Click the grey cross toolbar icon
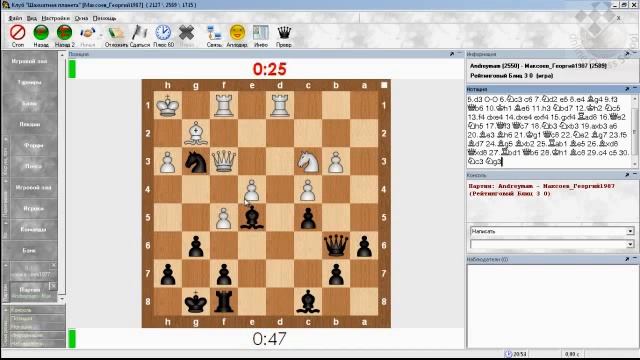 click(187, 33)
